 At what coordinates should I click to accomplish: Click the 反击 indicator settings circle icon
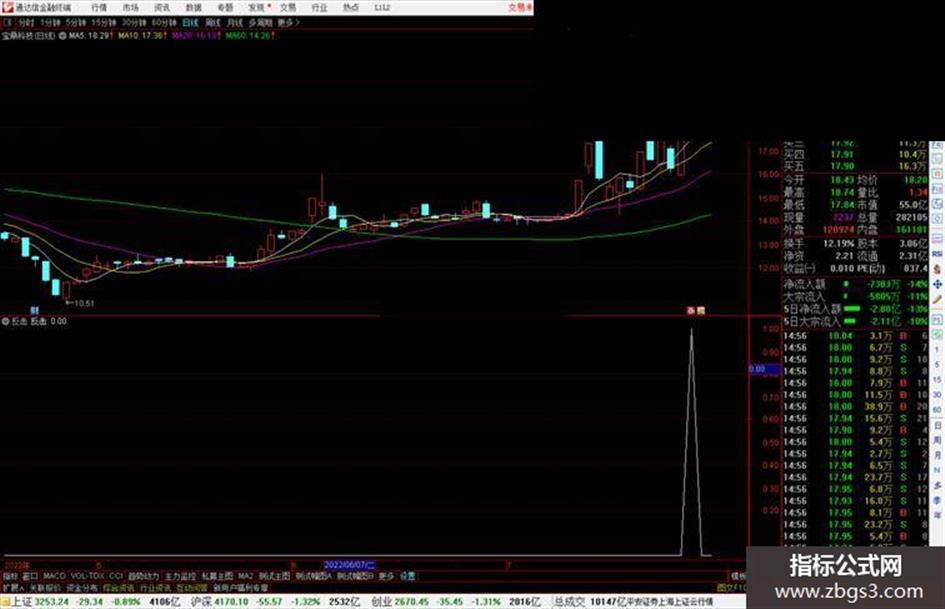[x=5, y=321]
